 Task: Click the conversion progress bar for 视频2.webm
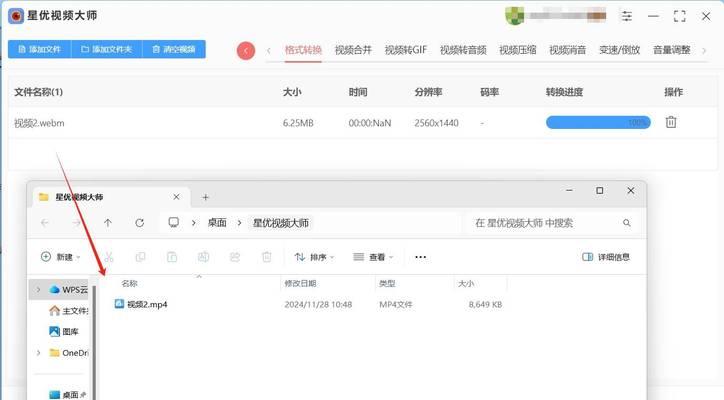[598, 122]
